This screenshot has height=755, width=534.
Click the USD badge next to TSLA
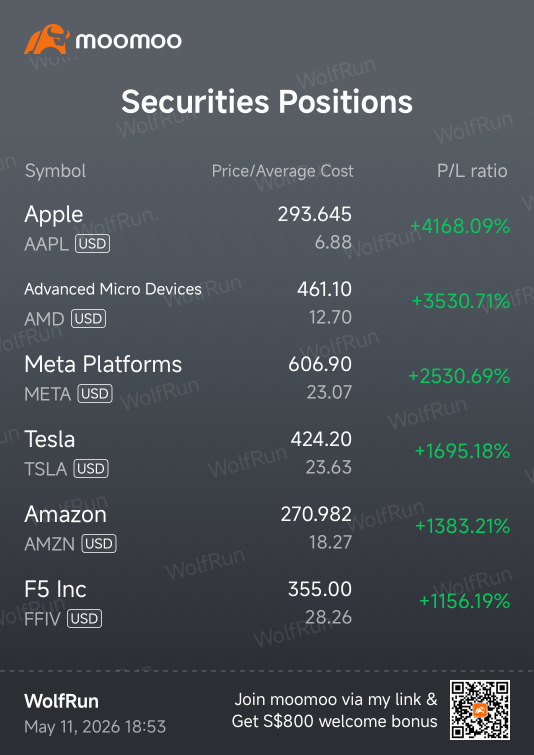click(x=91, y=469)
